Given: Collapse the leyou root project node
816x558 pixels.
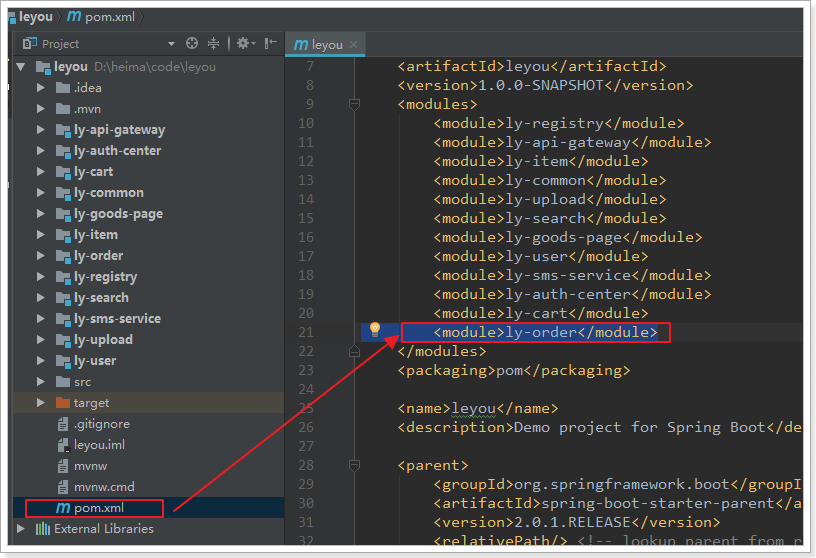Looking at the screenshot, I should click(x=21, y=67).
